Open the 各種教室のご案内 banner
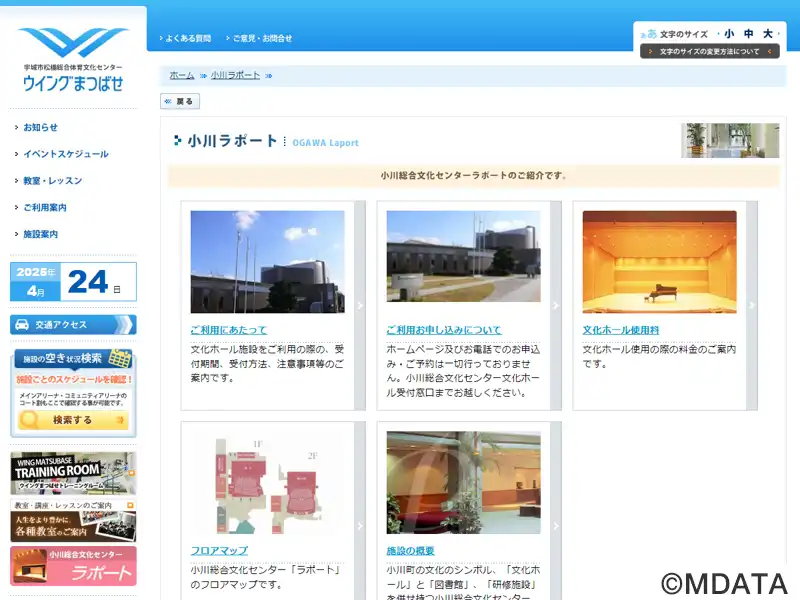Screen dimensions: 800x600 [73, 520]
